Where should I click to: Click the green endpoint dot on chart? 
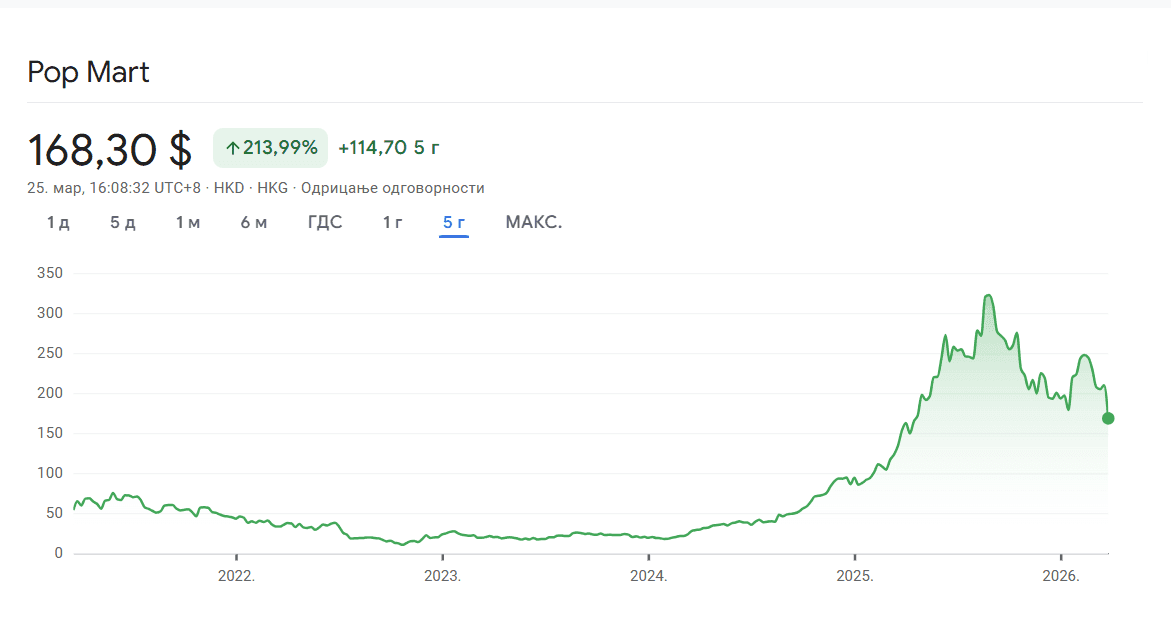coord(1108,418)
